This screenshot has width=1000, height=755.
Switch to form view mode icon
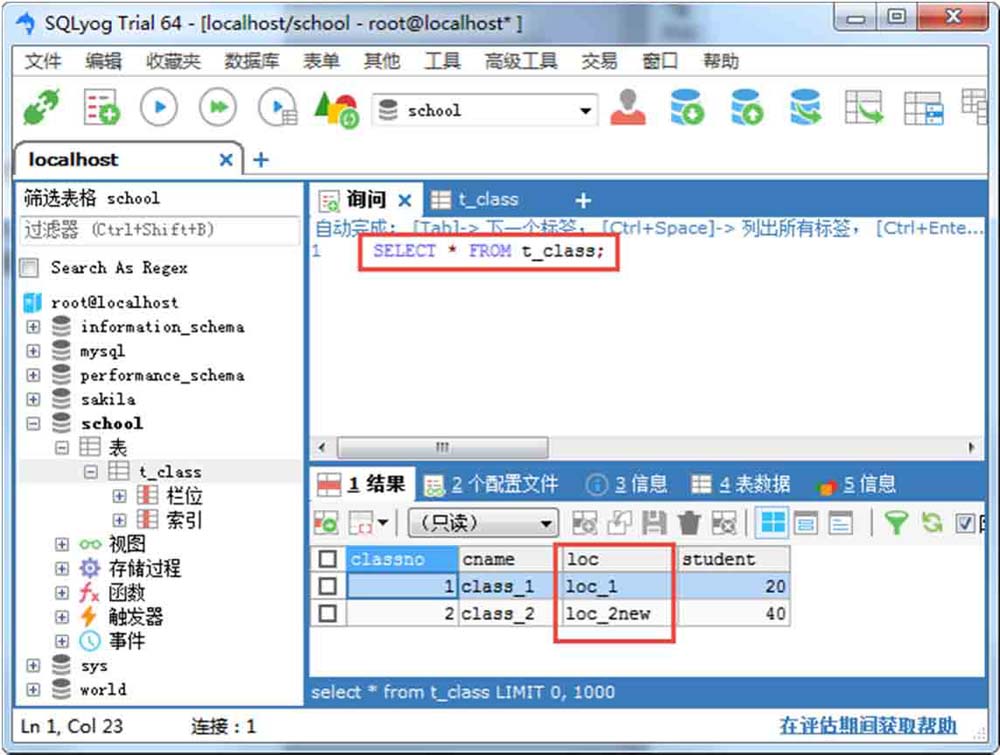coord(806,523)
